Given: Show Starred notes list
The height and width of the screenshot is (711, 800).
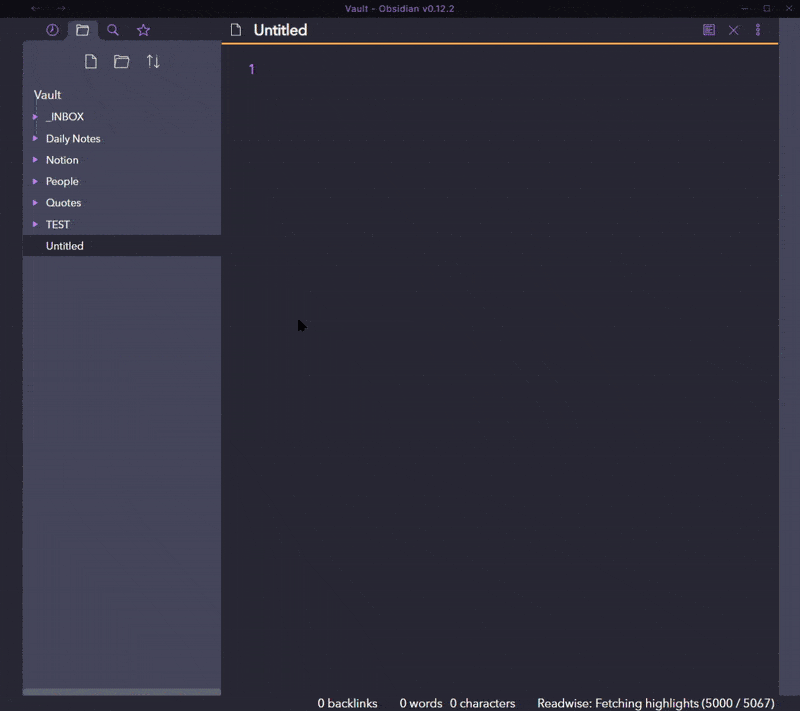Looking at the screenshot, I should [143, 30].
